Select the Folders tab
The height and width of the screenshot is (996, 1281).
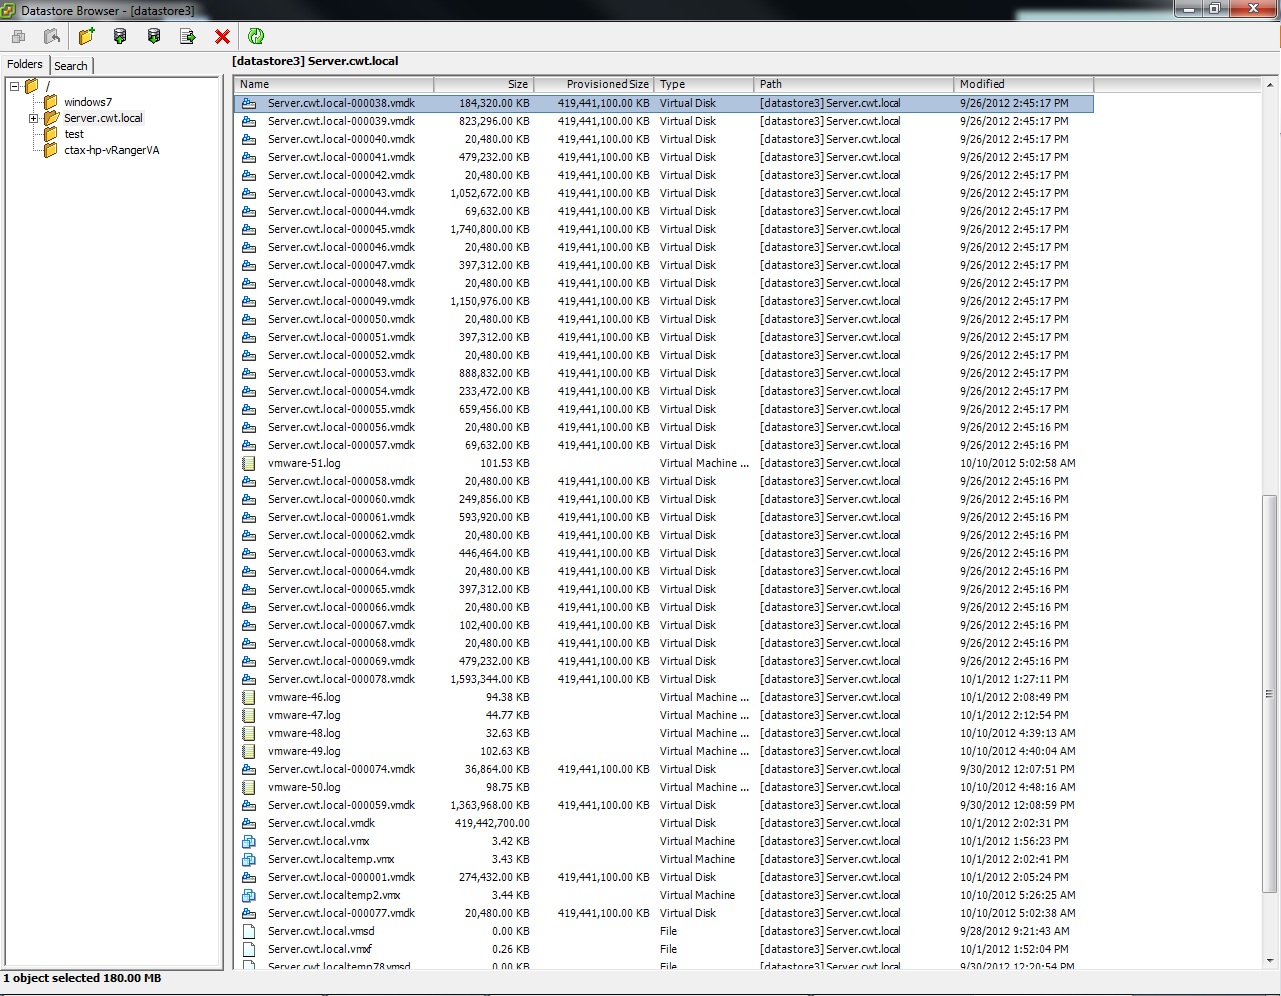pos(24,64)
